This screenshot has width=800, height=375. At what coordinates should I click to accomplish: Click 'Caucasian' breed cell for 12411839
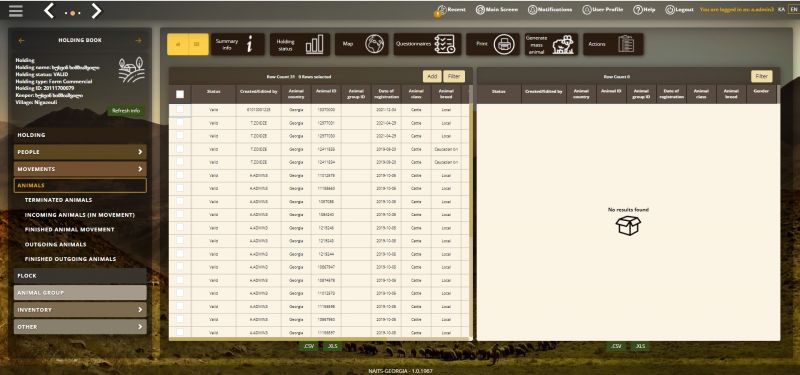[446, 149]
